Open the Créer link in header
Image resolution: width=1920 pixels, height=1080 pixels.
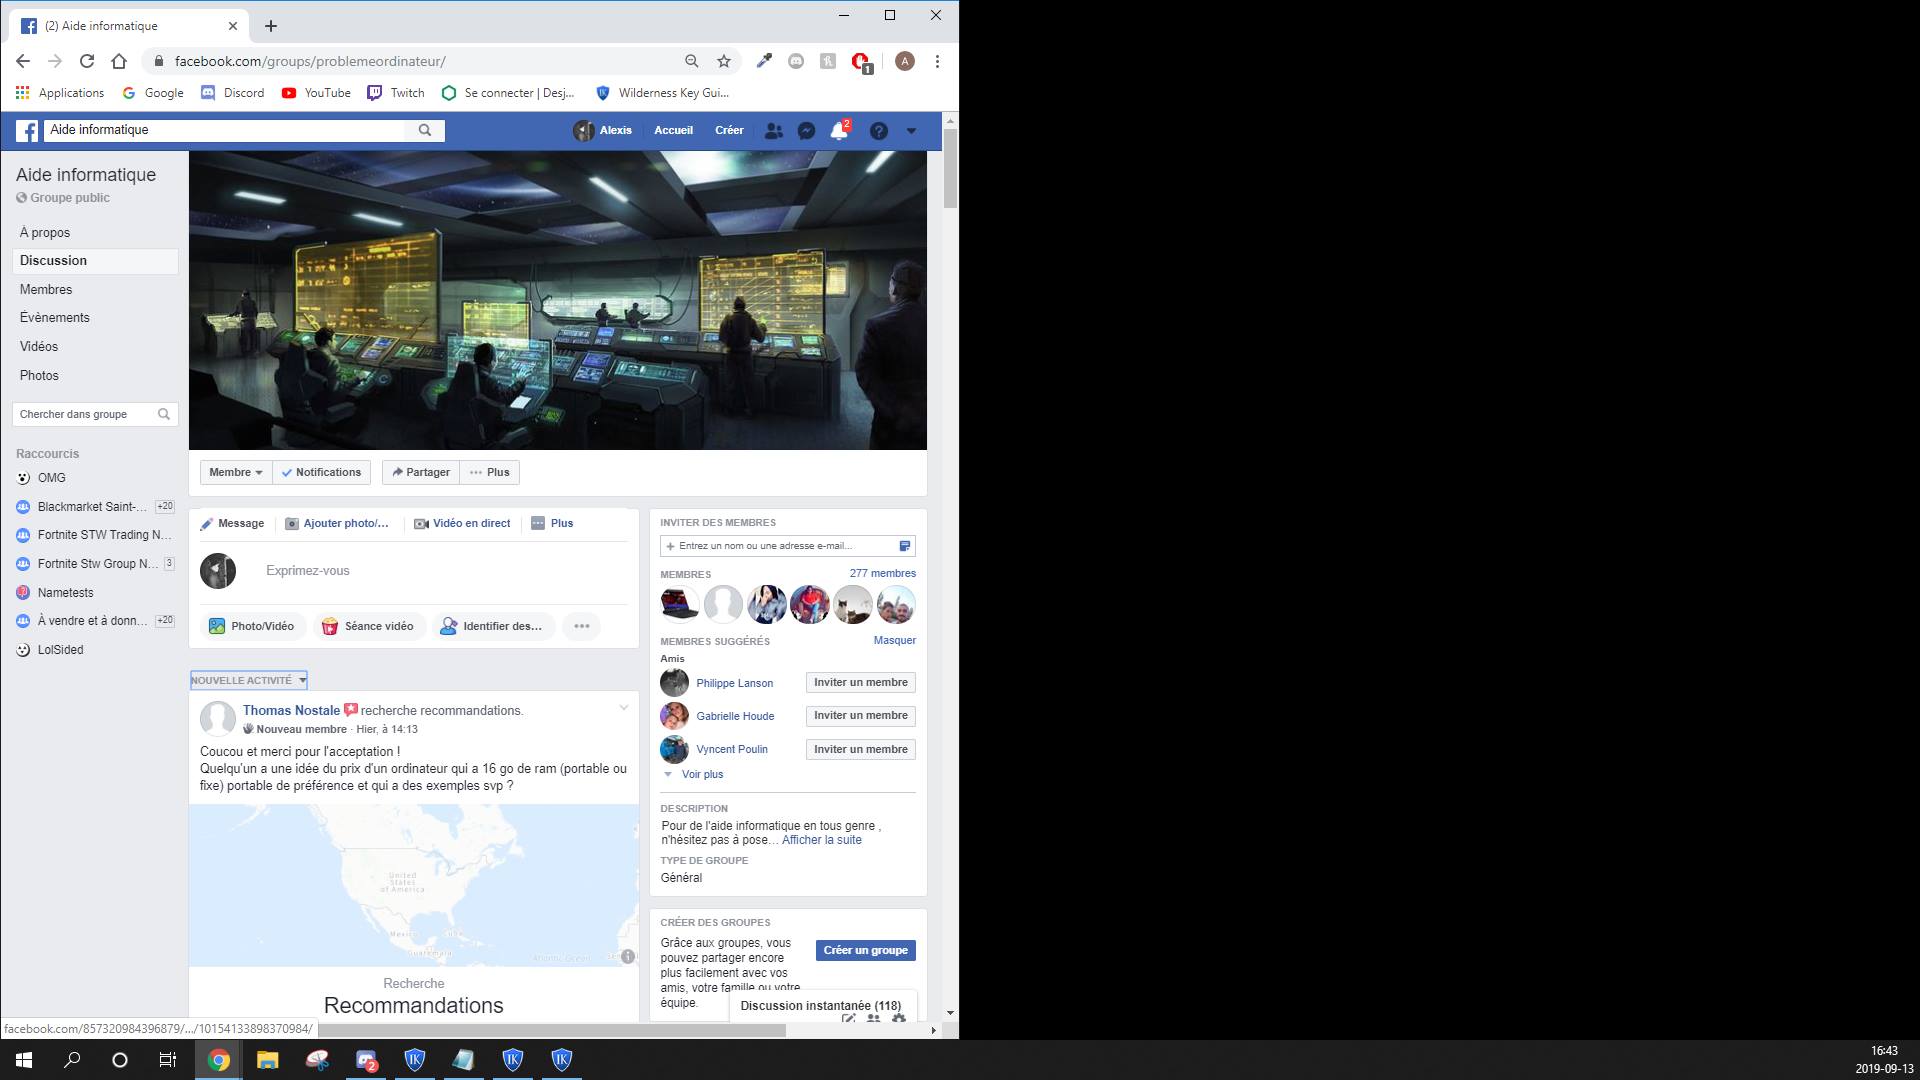(729, 130)
